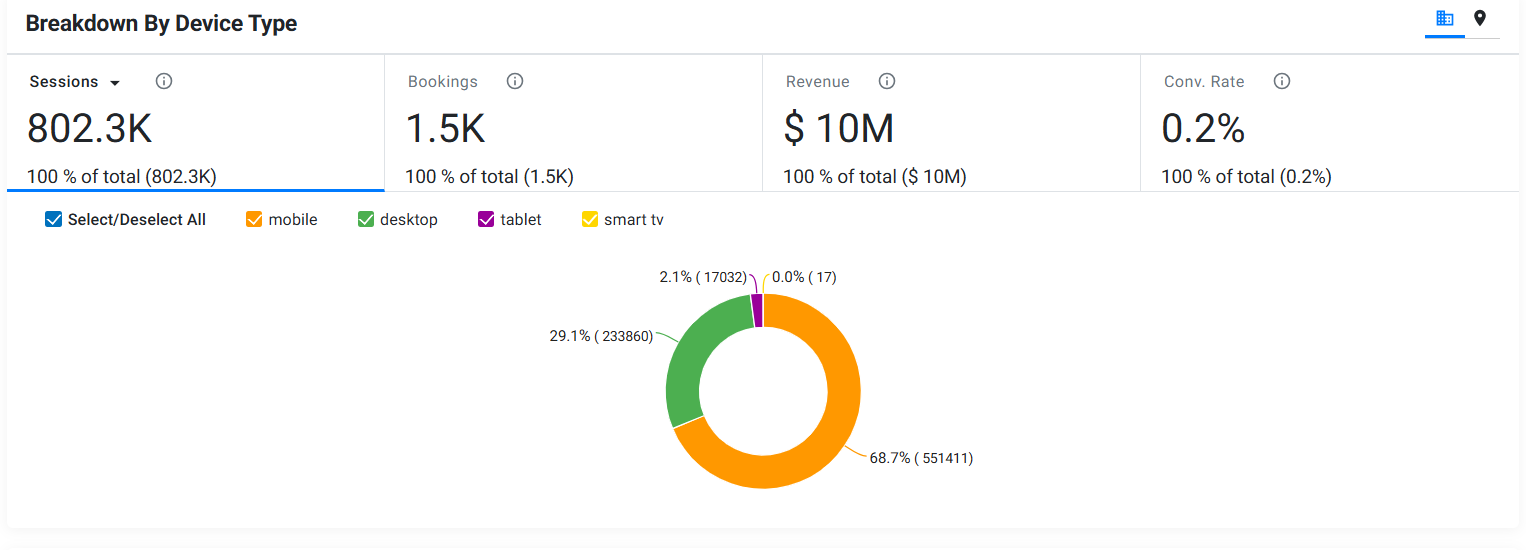
Task: Select the Conv. Rate metric tab
Action: pos(1329,123)
